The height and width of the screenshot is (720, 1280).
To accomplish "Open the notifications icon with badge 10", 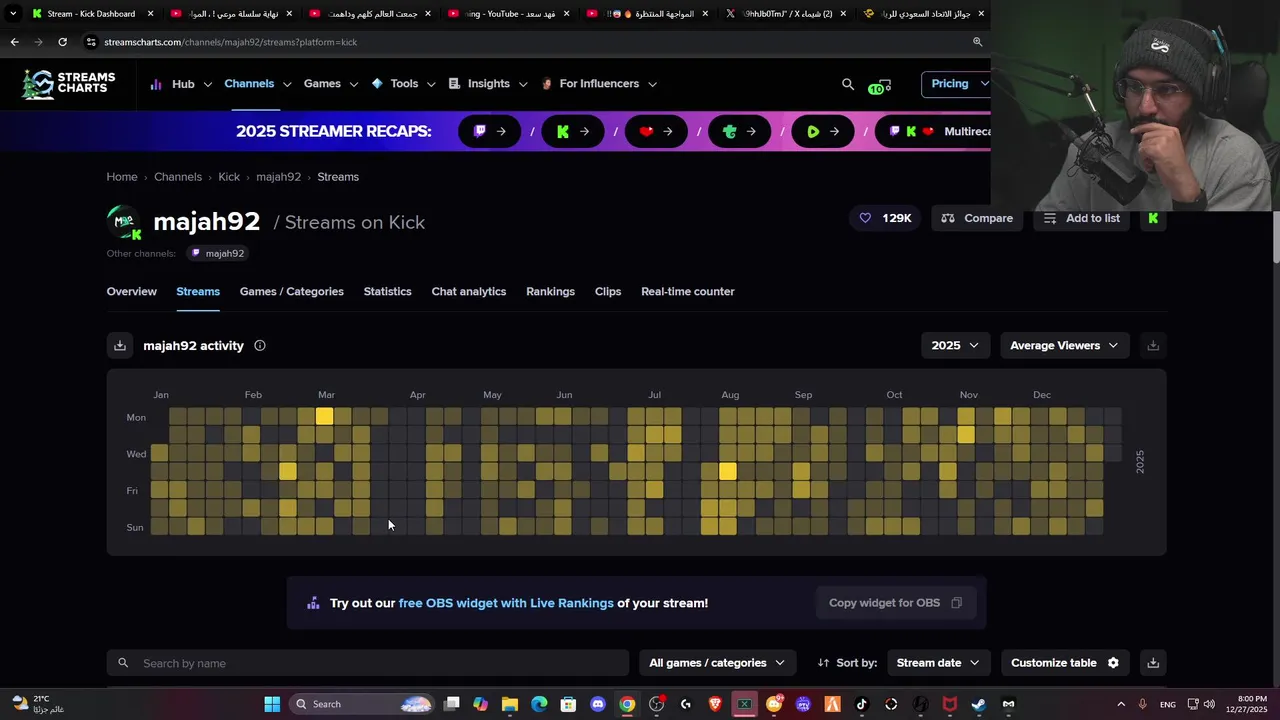I will click(x=879, y=85).
